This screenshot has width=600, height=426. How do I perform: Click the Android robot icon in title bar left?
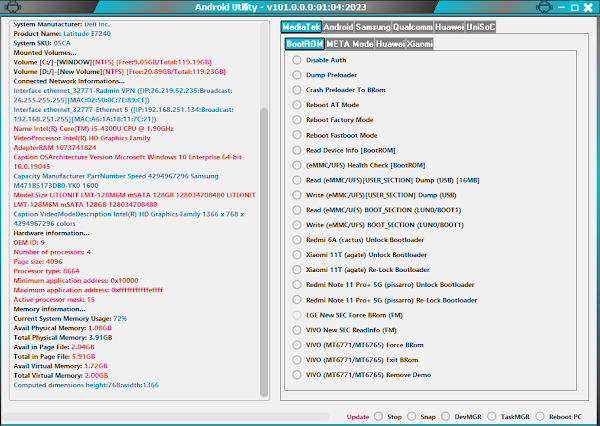pyautogui.click(x=12, y=7)
